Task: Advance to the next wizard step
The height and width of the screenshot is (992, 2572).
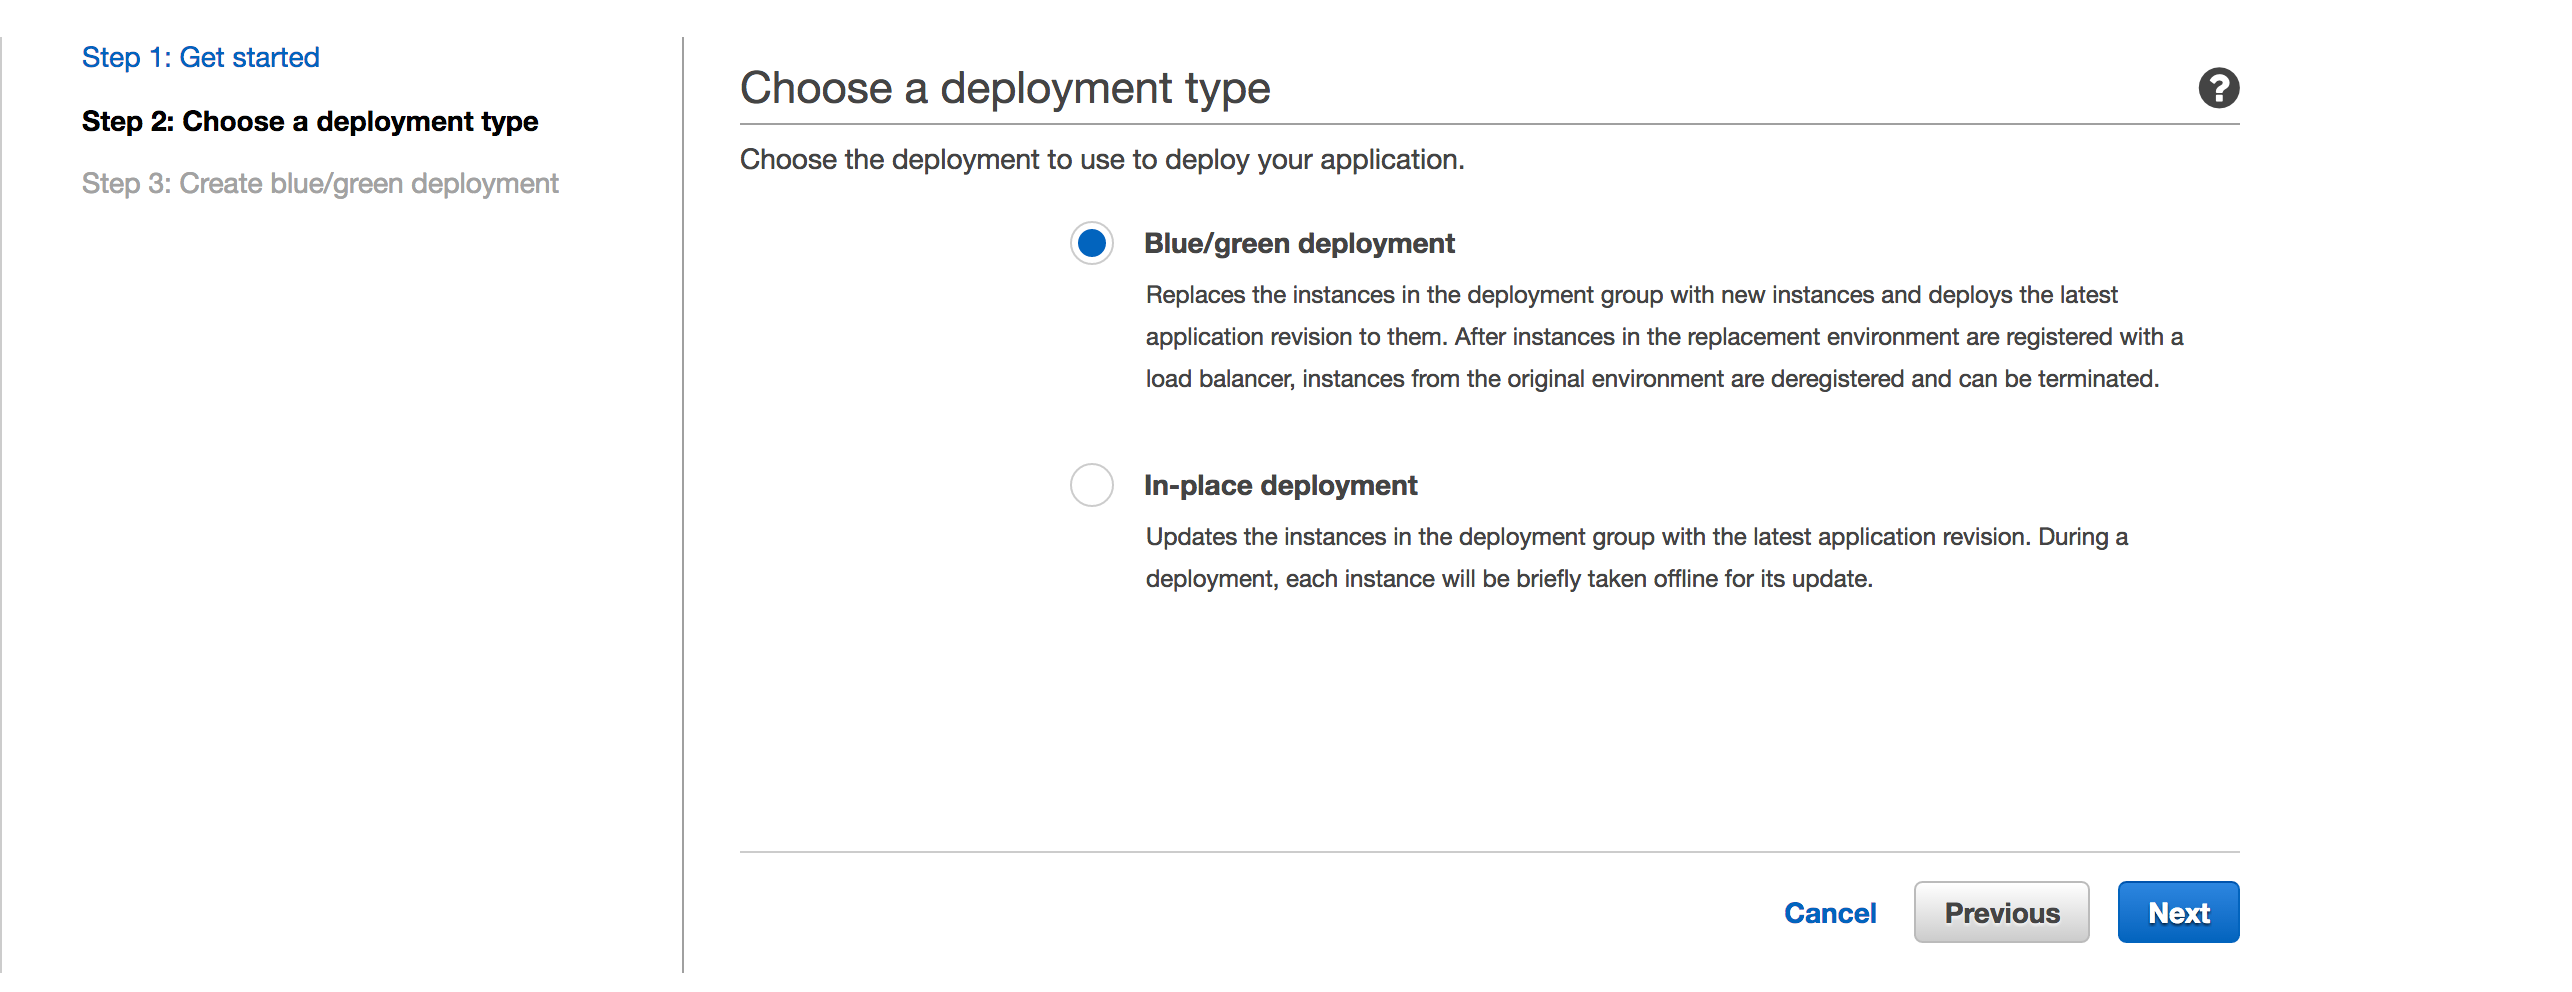Action: point(2178,912)
